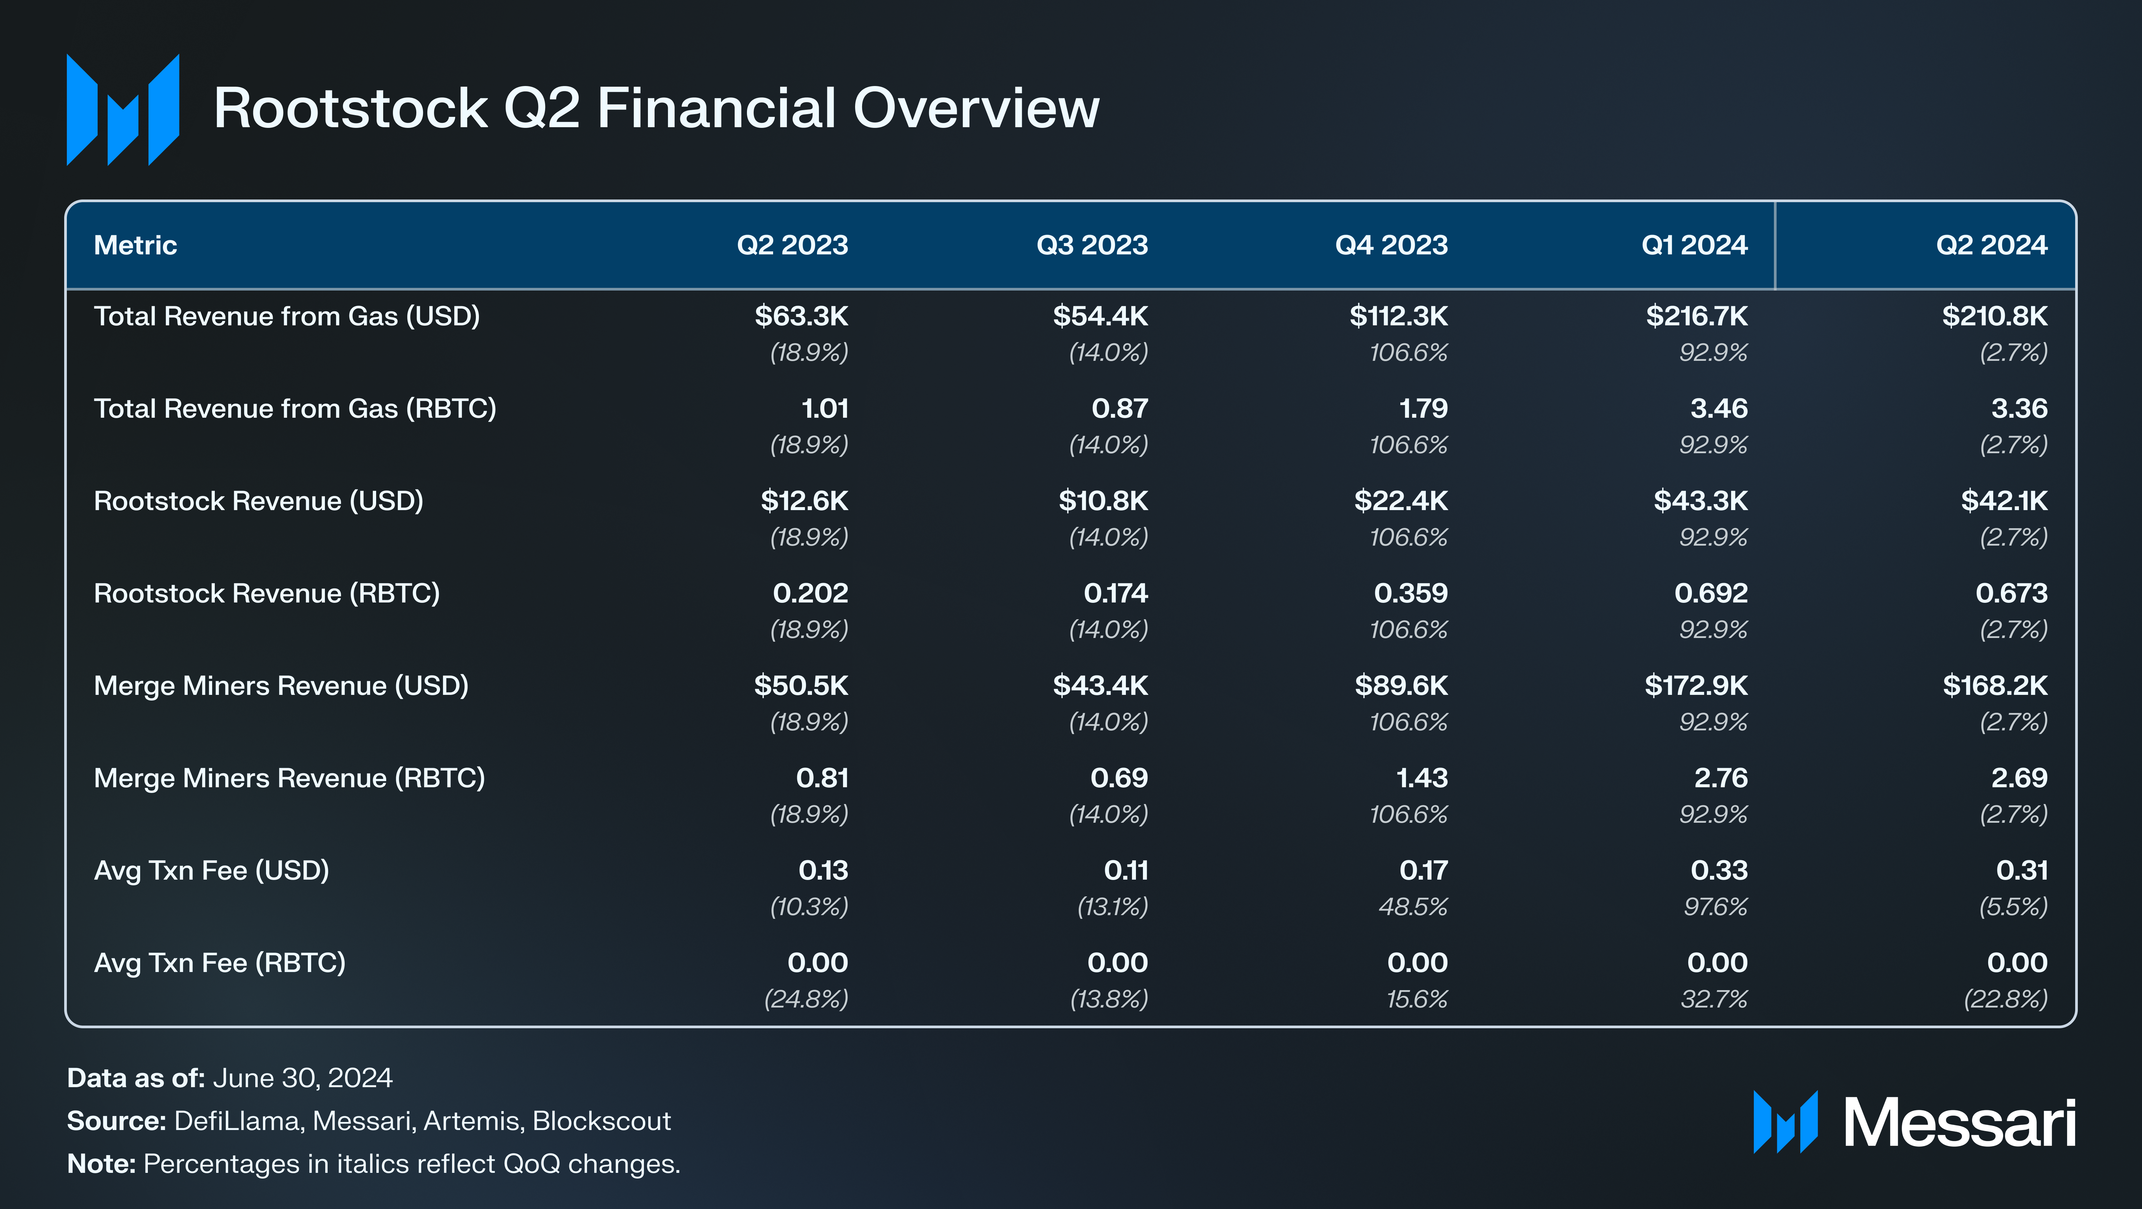The width and height of the screenshot is (2142, 1209).
Task: Click the 'Source: DefiLlama, Messari, Artemis, Blockscout' line
Action: coord(369,1121)
